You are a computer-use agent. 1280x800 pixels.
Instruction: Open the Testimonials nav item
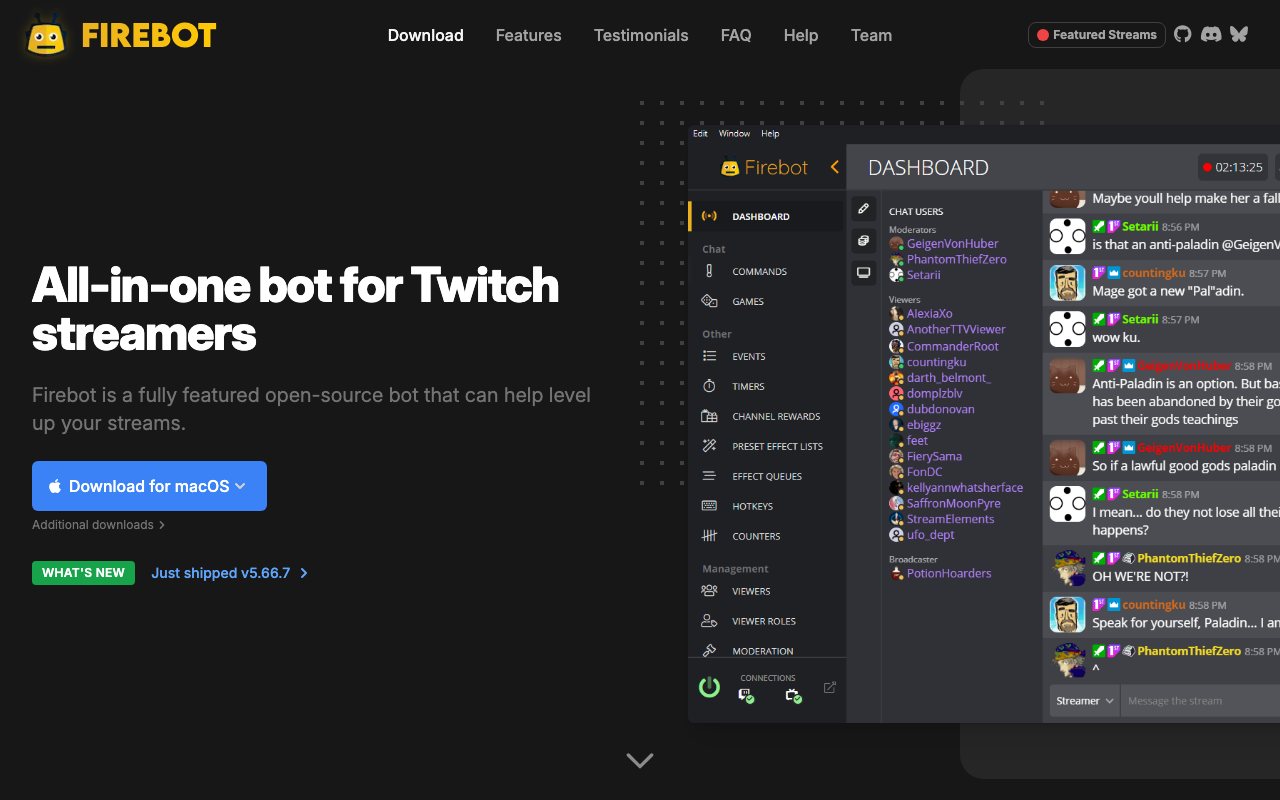pyautogui.click(x=641, y=35)
